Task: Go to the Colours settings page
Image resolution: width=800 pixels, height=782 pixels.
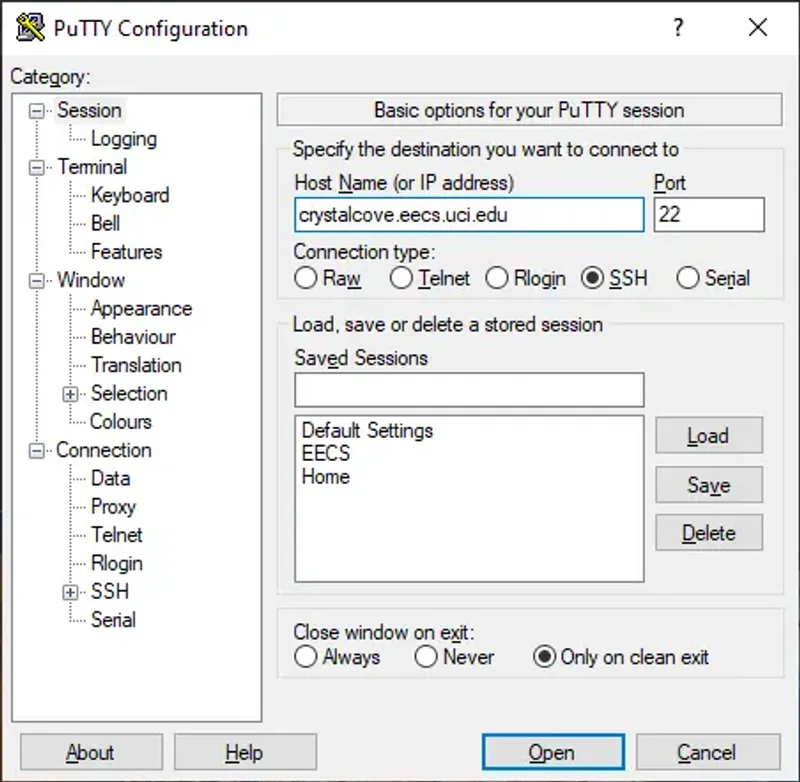Action: pos(119,422)
